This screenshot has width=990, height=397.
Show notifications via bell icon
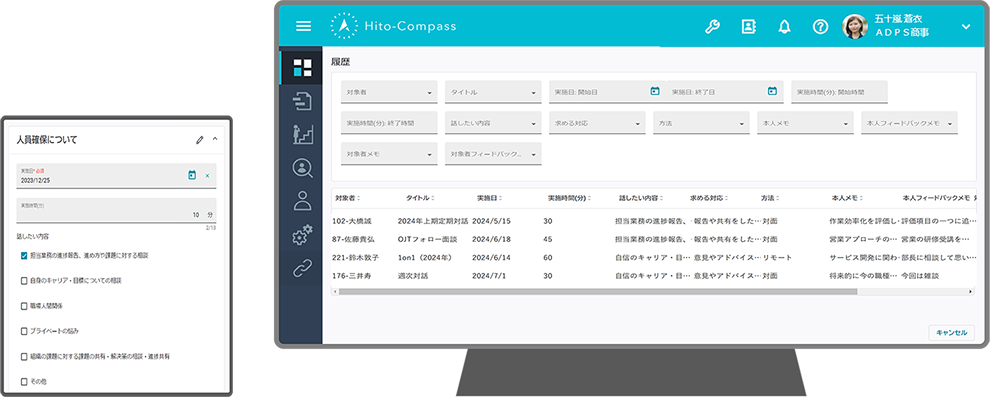785,27
